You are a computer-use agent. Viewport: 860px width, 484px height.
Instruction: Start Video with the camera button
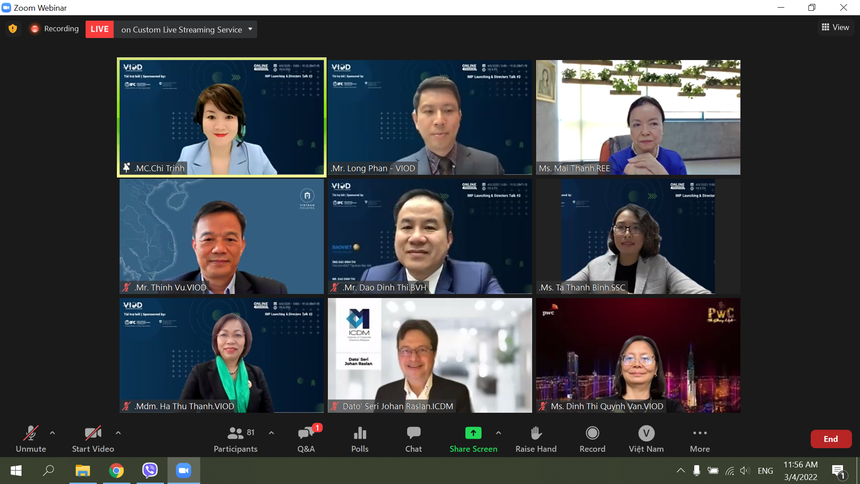[x=93, y=438]
